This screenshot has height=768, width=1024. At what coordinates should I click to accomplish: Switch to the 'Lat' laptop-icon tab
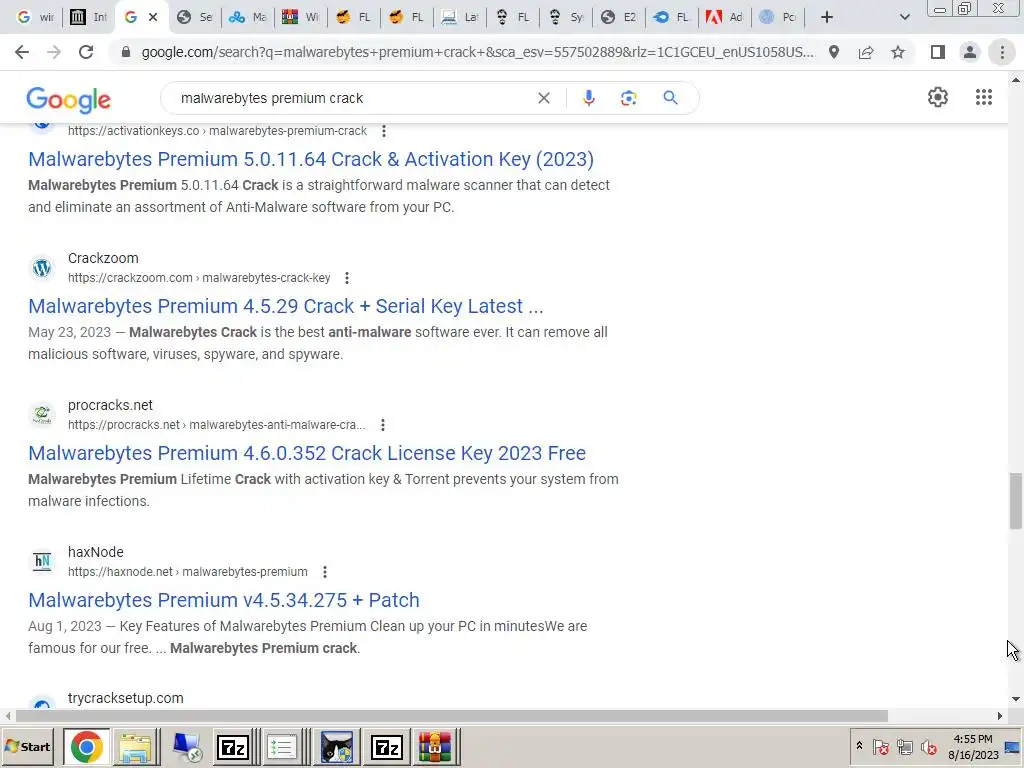pos(460,17)
